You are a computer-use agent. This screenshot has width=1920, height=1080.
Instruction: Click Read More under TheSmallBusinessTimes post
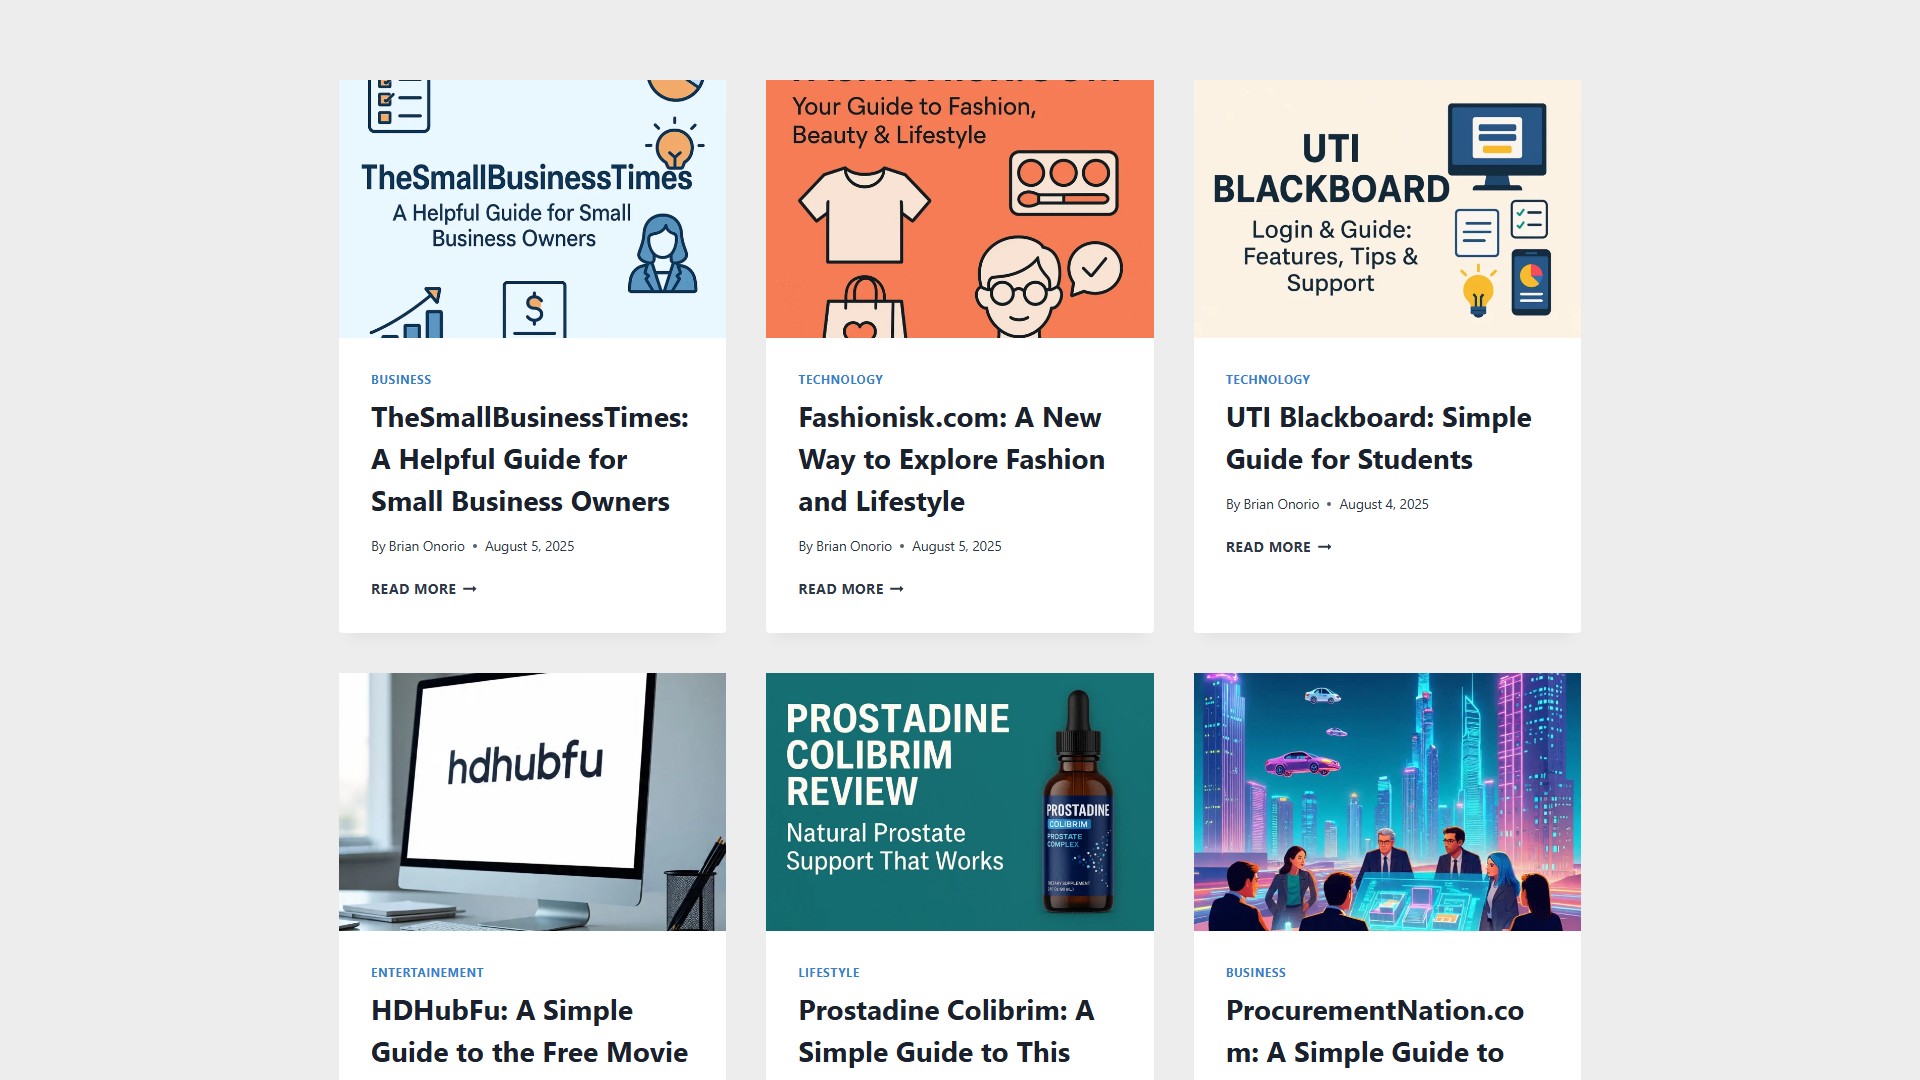[424, 589]
